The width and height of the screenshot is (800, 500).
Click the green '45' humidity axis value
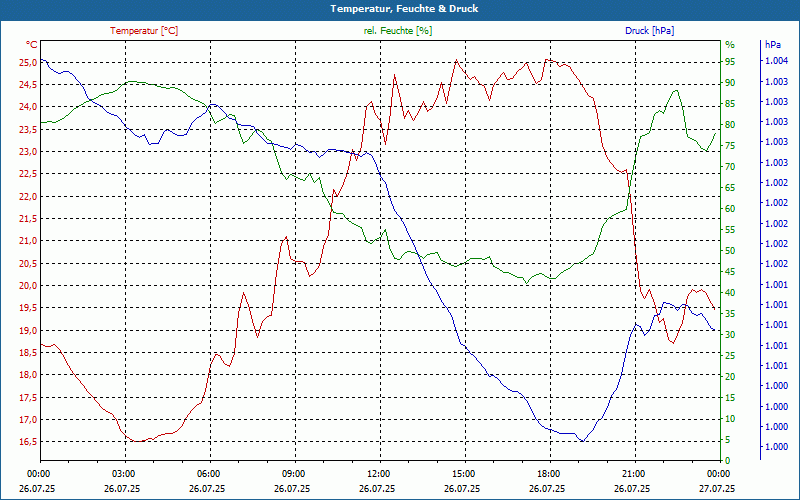[x=730, y=271]
